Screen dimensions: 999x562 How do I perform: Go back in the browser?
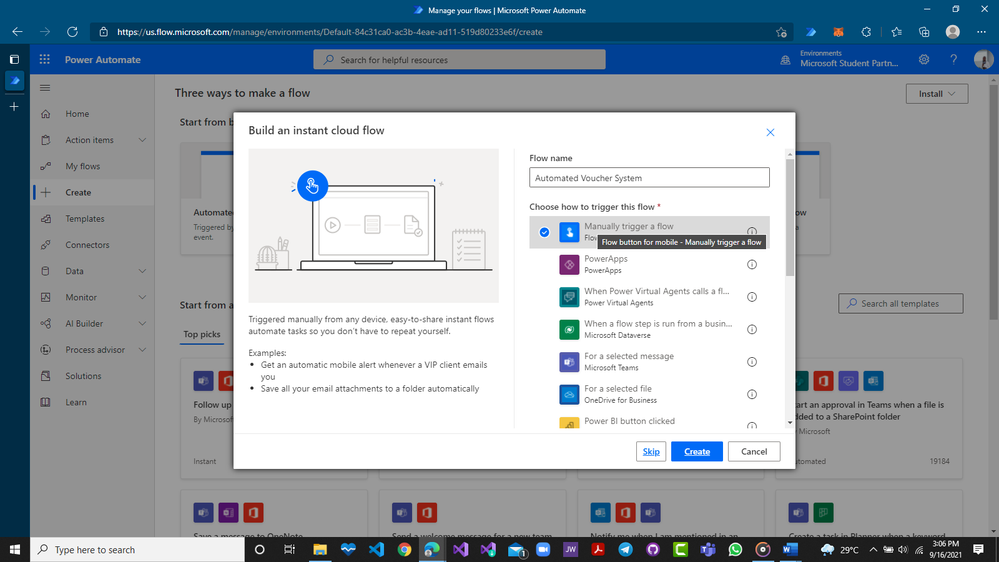17,32
